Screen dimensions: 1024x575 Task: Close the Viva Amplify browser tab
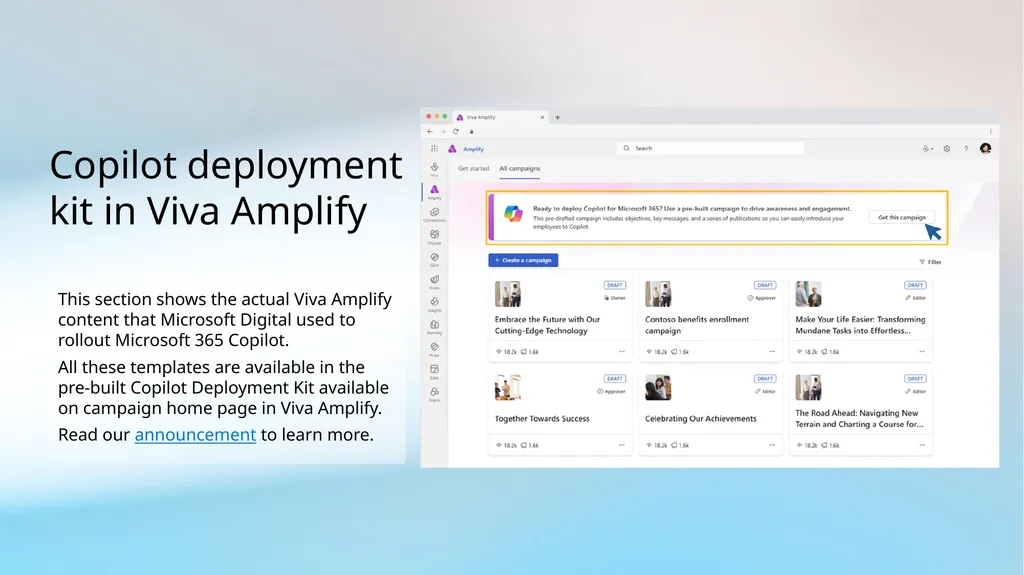542,118
